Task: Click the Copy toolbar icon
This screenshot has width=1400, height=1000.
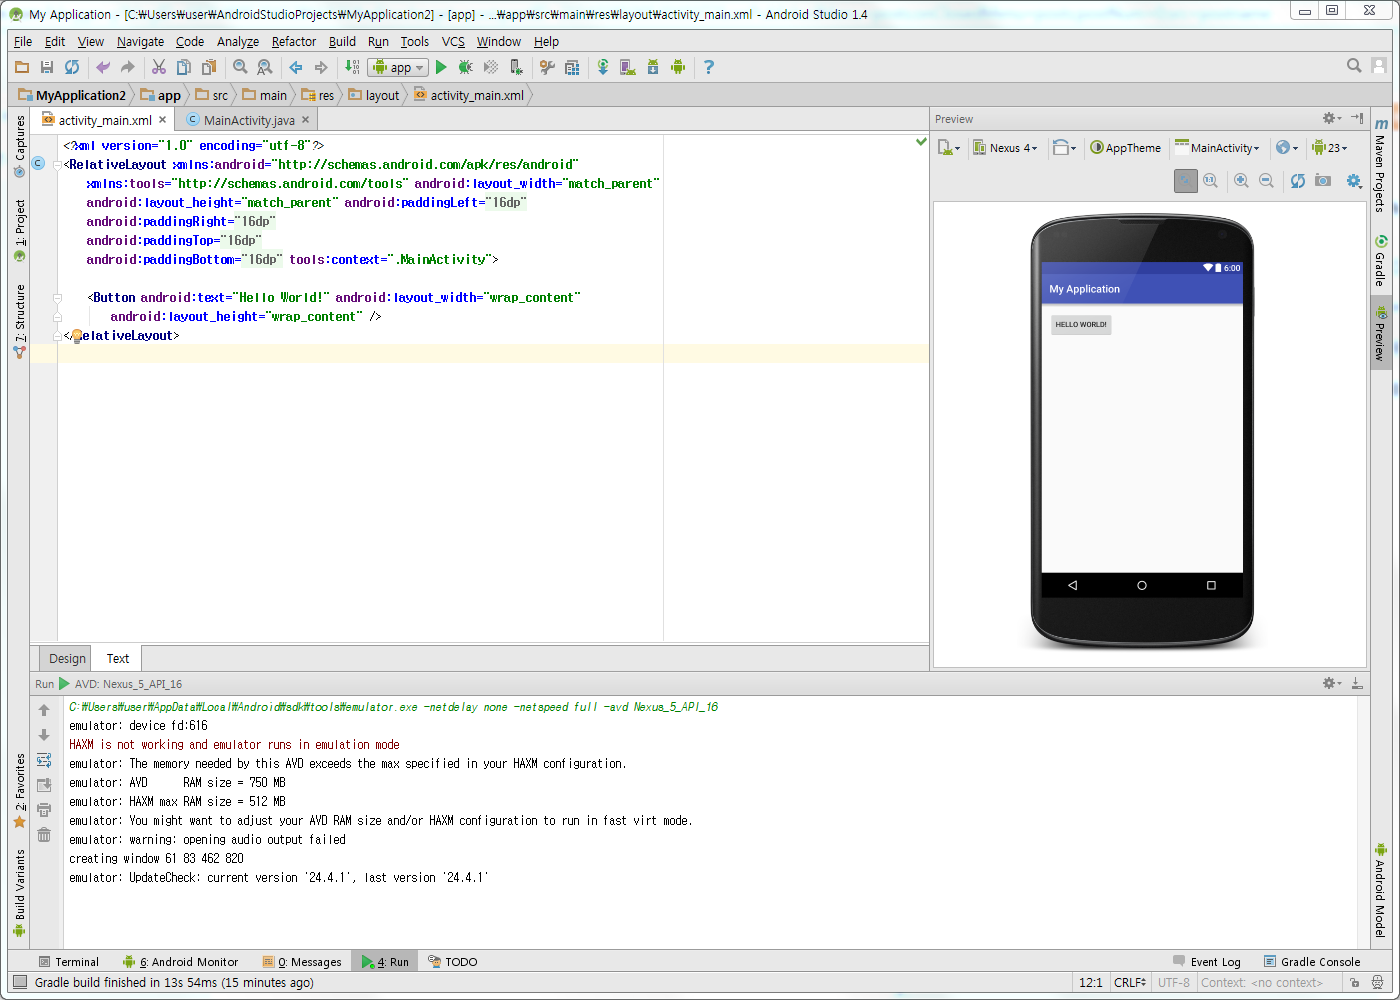Action: [183, 67]
